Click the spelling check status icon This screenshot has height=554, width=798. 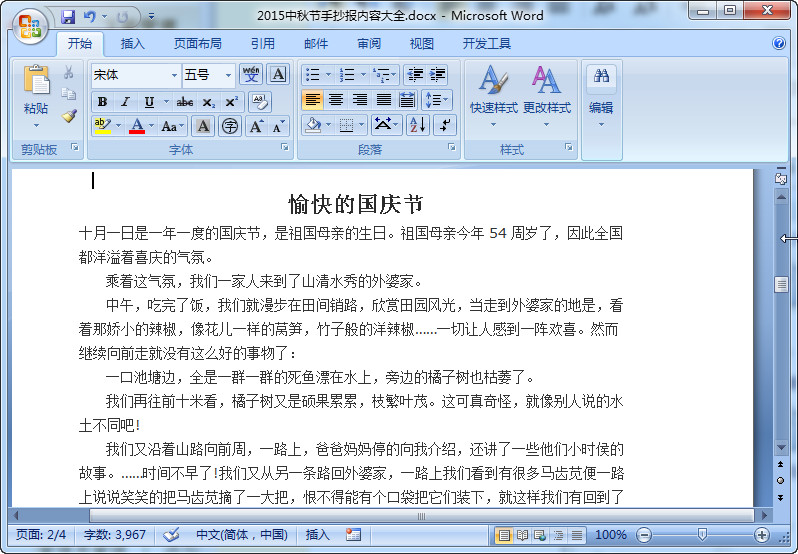(x=172, y=535)
